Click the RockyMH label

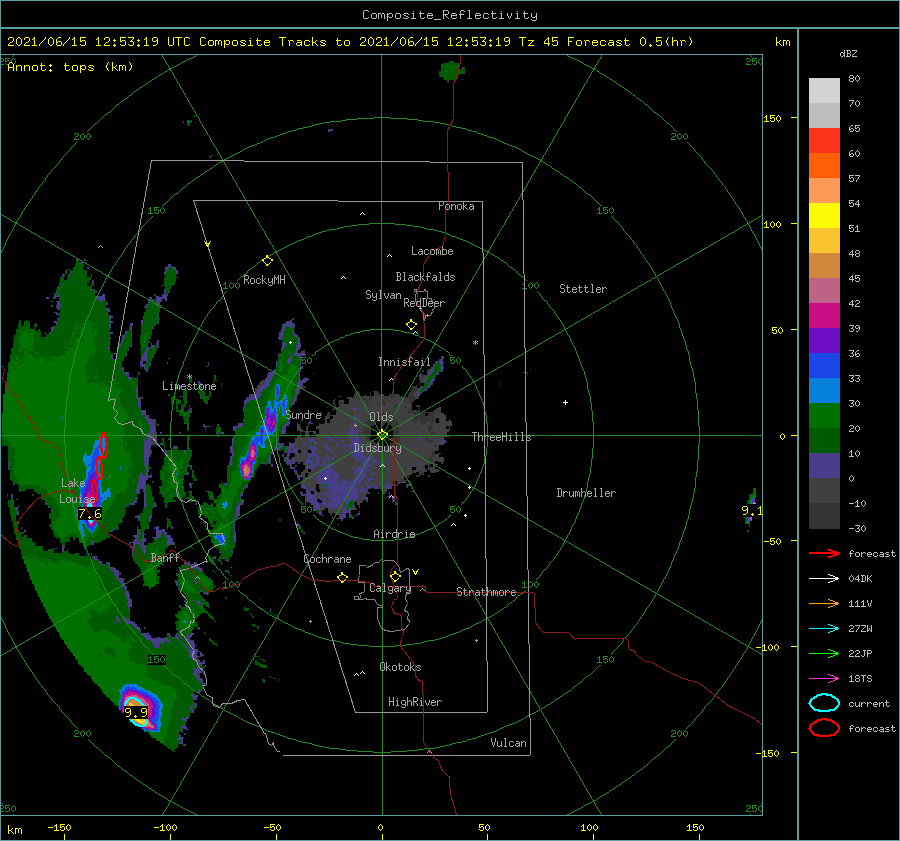pyautogui.click(x=264, y=280)
